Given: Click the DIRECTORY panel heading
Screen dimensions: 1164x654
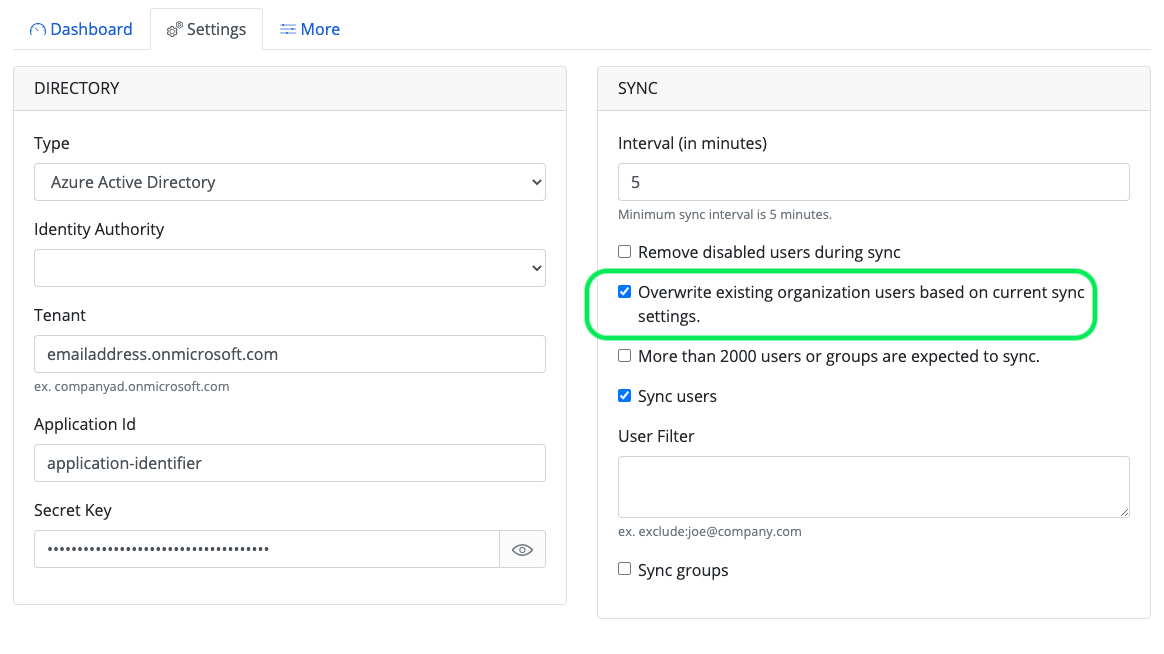Looking at the screenshot, I should (x=76, y=88).
